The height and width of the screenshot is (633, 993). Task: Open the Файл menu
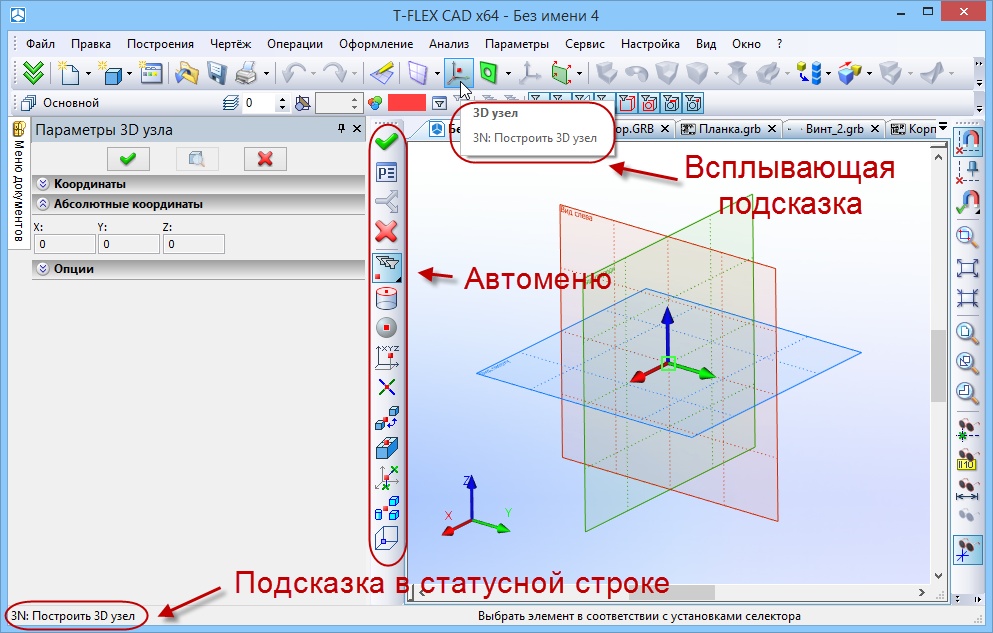pyautogui.click(x=41, y=44)
